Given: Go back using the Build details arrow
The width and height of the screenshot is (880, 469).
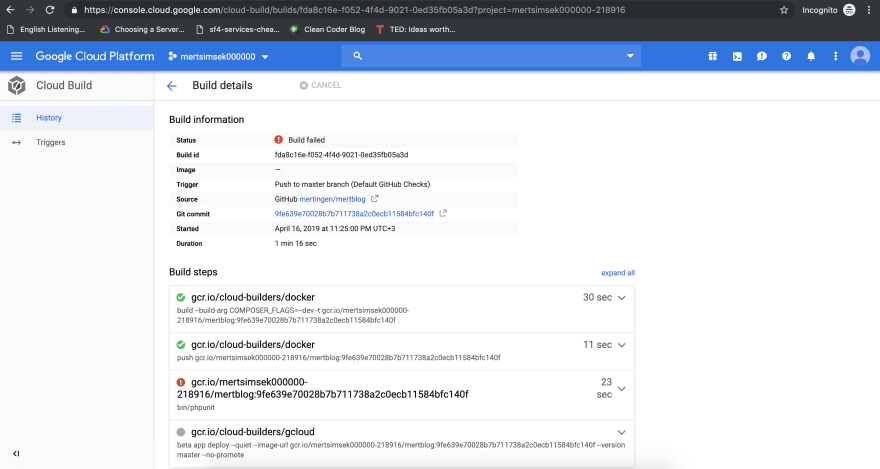Looking at the screenshot, I should coord(172,86).
